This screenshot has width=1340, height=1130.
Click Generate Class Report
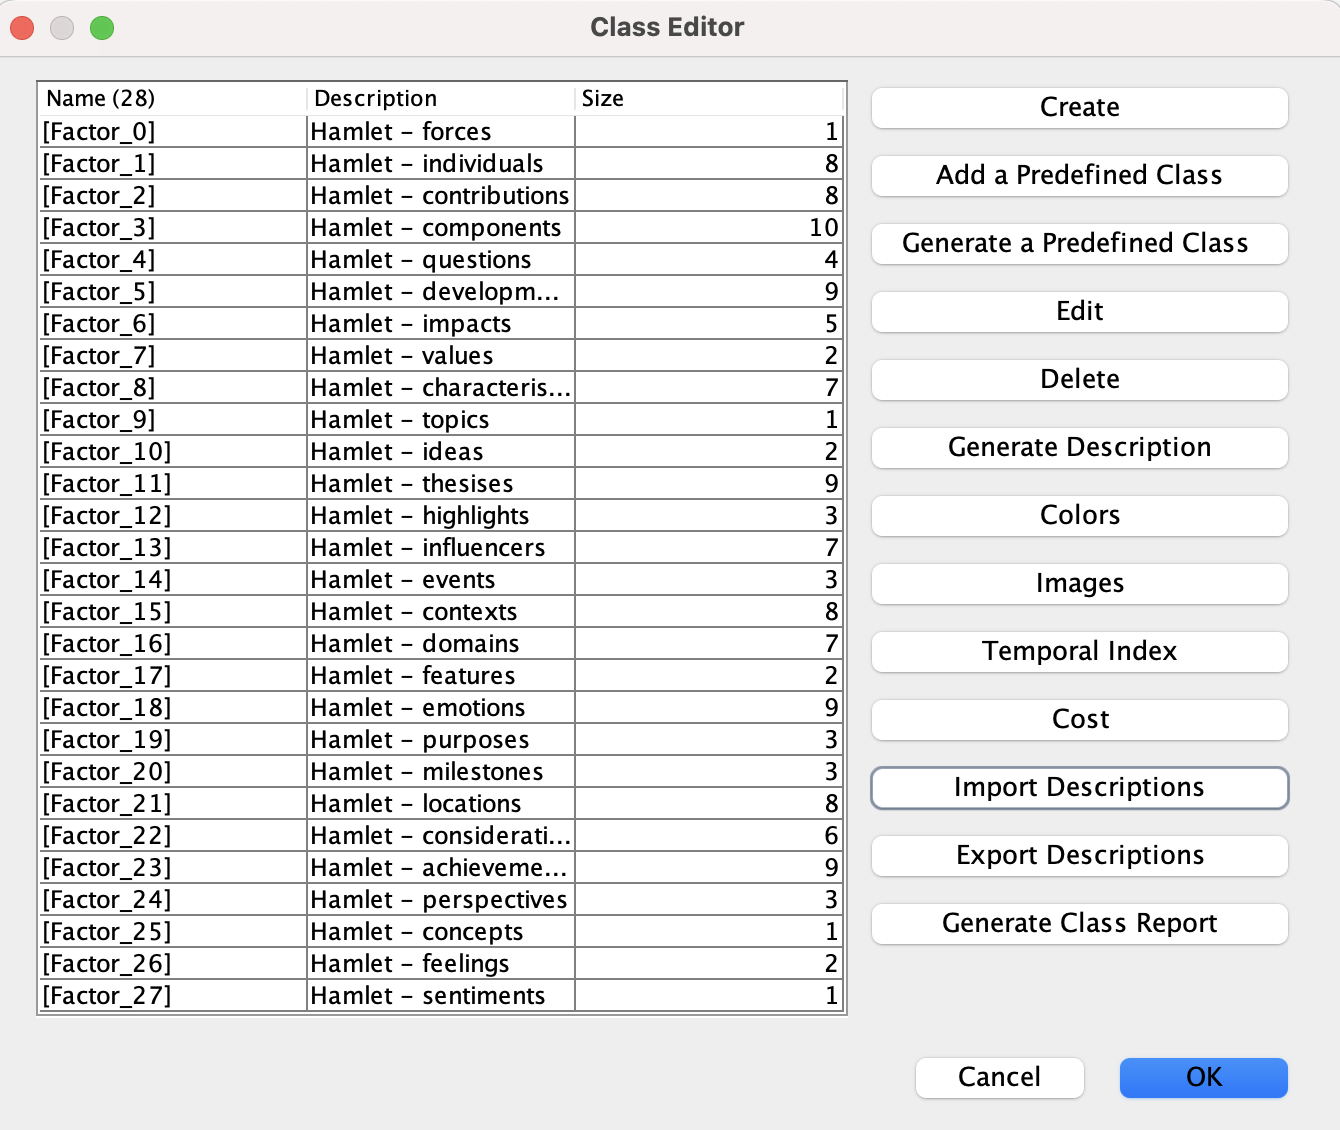pos(1079,923)
